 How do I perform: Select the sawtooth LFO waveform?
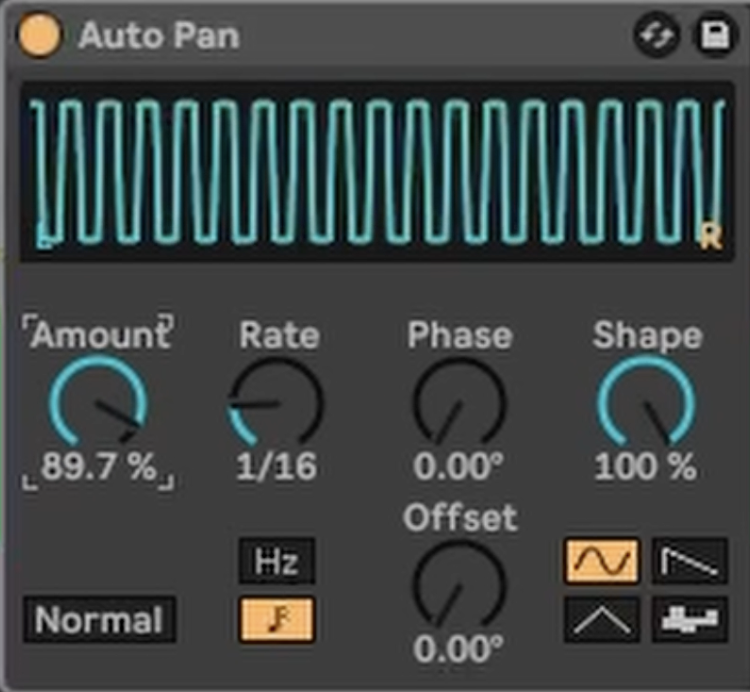[x=689, y=562]
